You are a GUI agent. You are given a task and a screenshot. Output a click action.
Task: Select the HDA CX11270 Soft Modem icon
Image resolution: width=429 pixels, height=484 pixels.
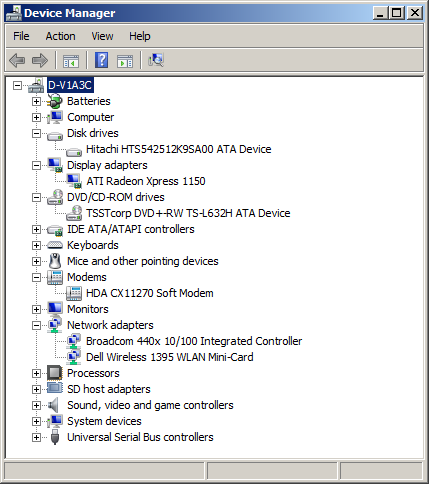74,293
